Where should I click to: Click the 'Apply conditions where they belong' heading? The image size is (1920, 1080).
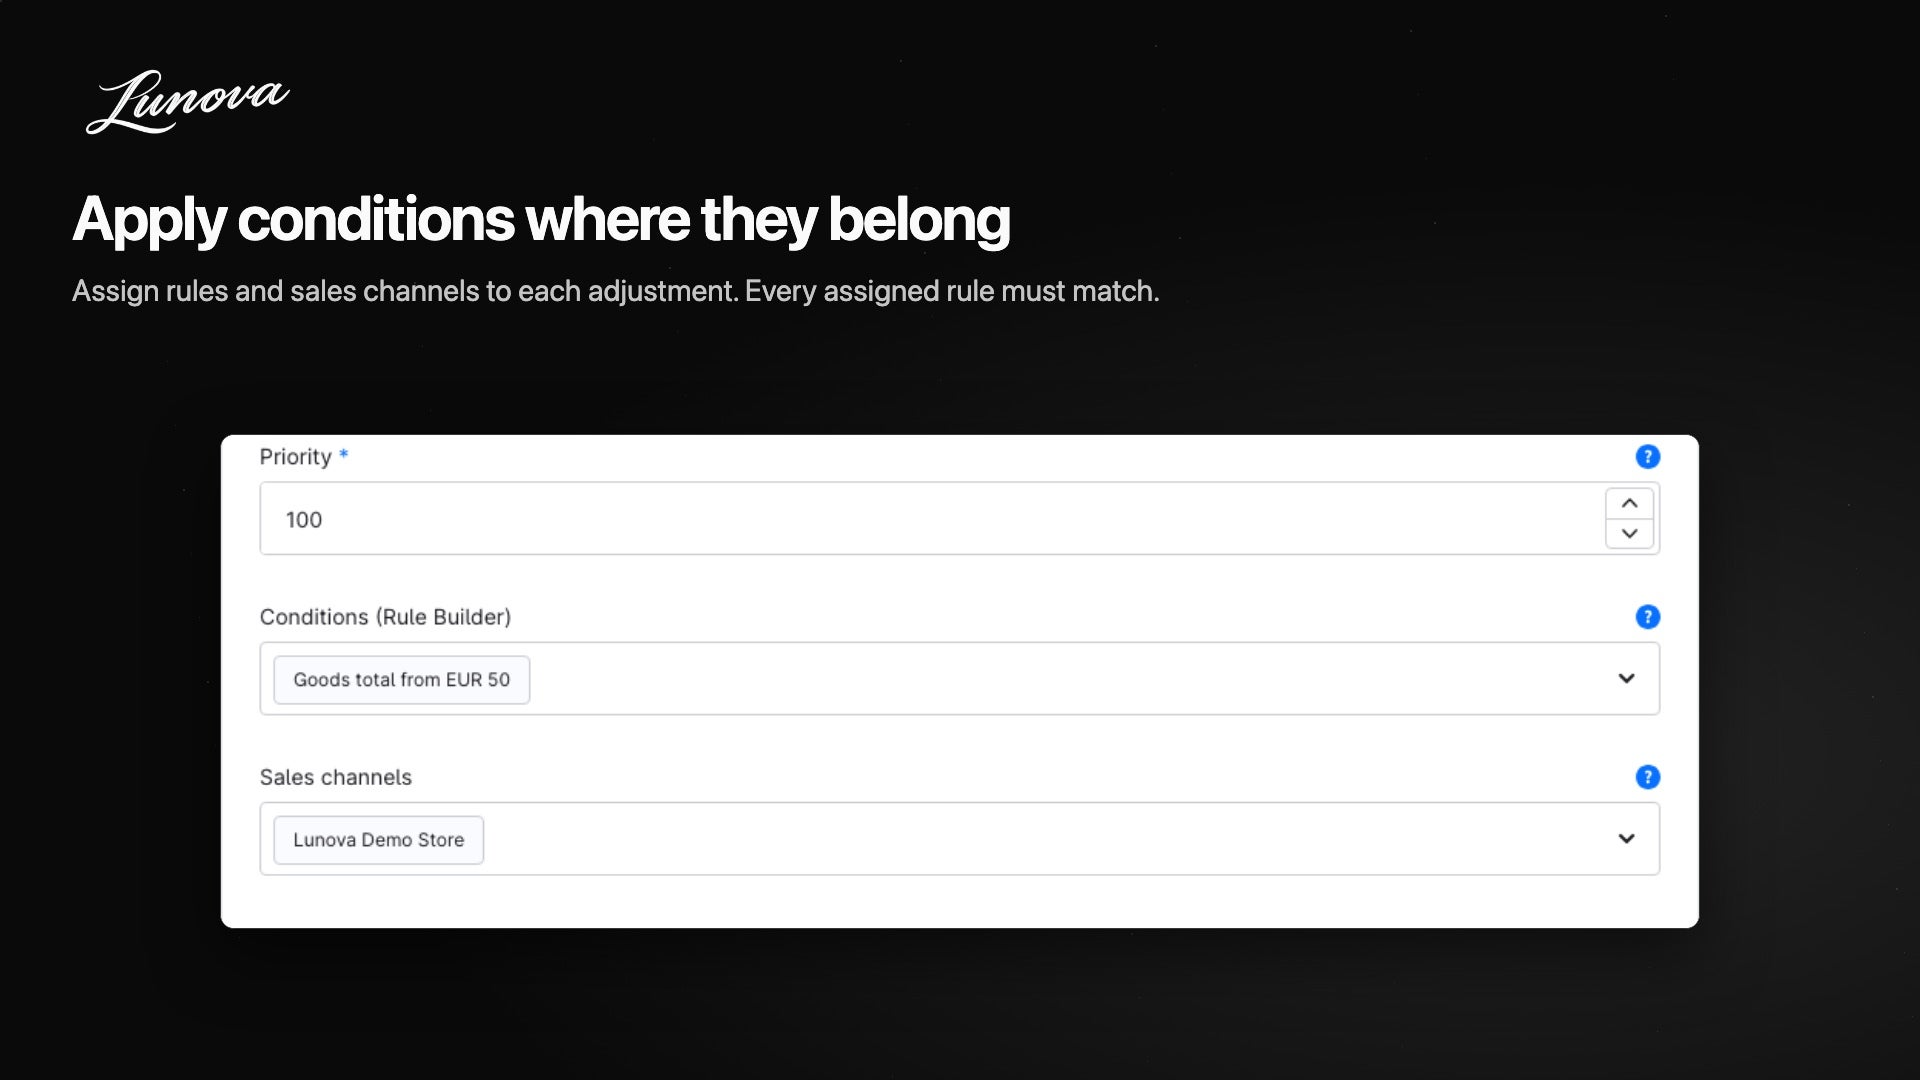(x=541, y=220)
